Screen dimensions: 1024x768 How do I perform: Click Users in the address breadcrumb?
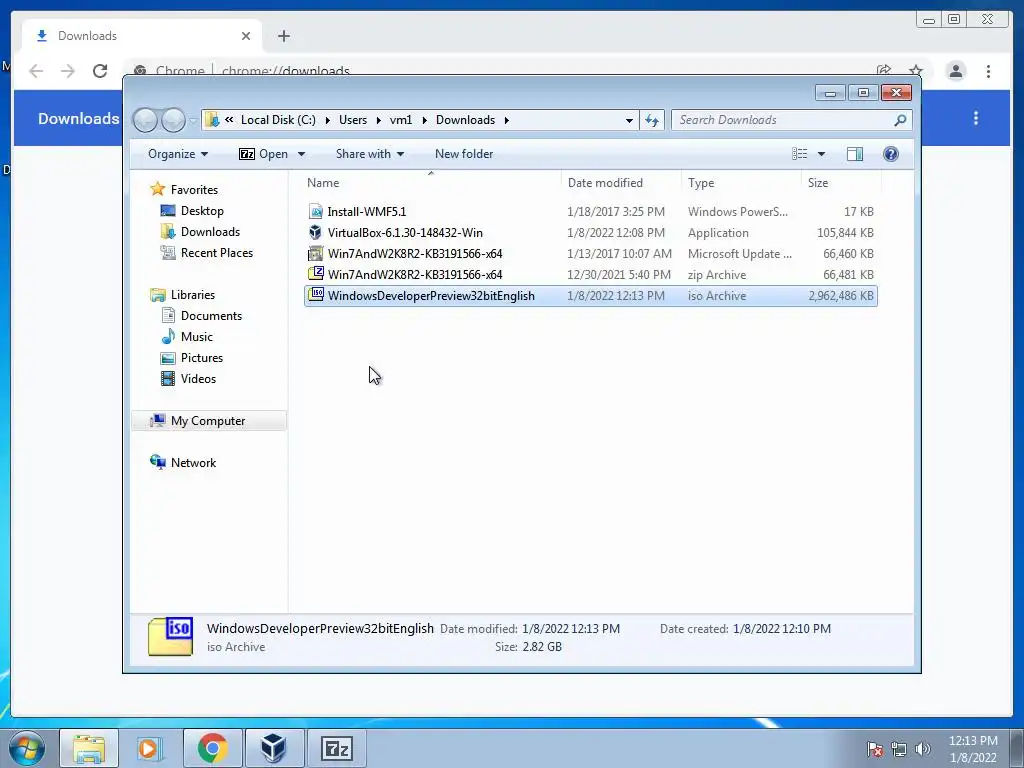click(353, 120)
